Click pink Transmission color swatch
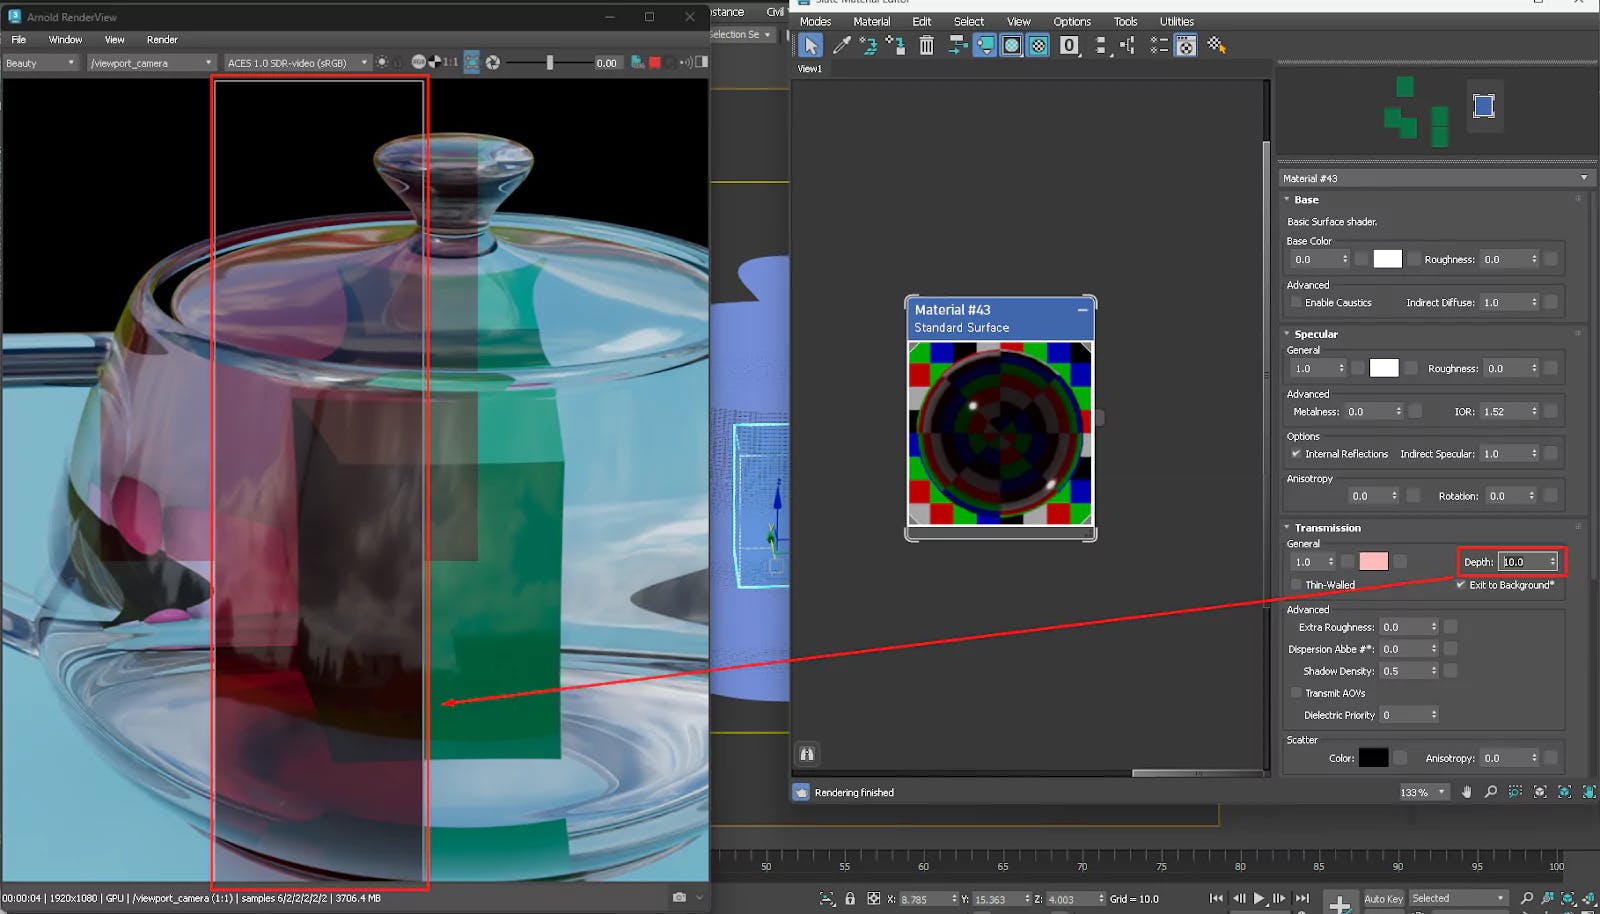Image resolution: width=1600 pixels, height=914 pixels. pos(1373,561)
